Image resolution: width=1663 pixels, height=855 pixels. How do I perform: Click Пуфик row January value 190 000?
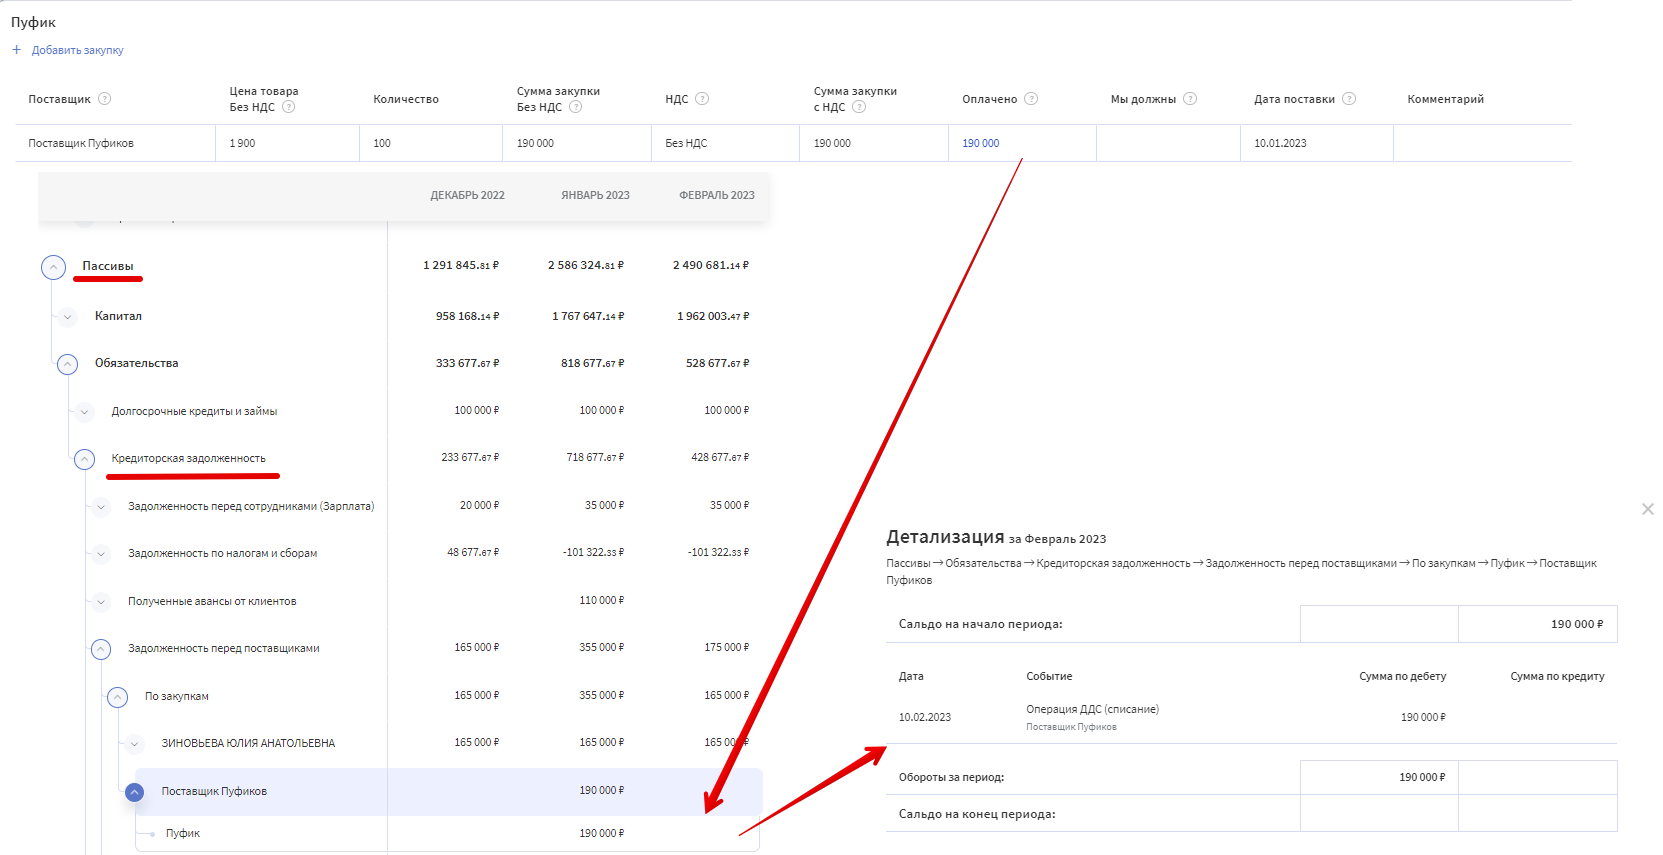pyautogui.click(x=602, y=833)
